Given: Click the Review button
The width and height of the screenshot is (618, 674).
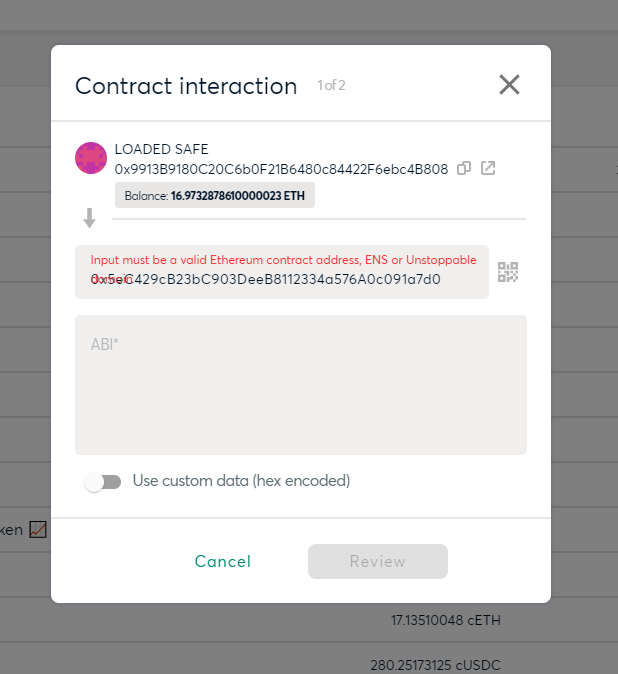Looking at the screenshot, I should pos(378,561).
